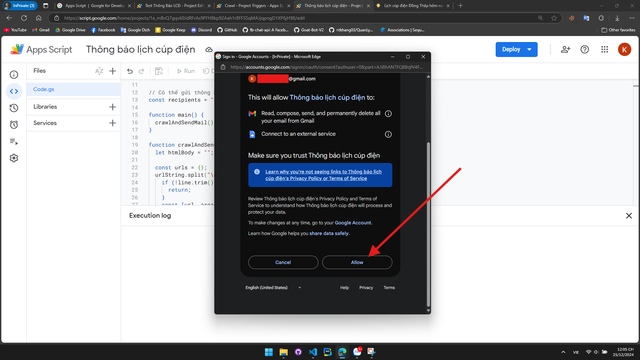Open the learn why Privacy Policy link

(323, 175)
